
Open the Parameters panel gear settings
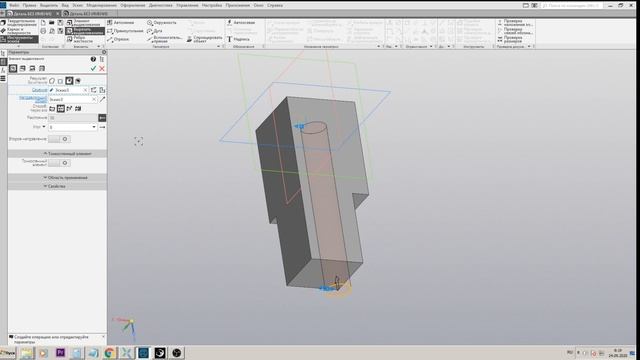[x=104, y=52]
